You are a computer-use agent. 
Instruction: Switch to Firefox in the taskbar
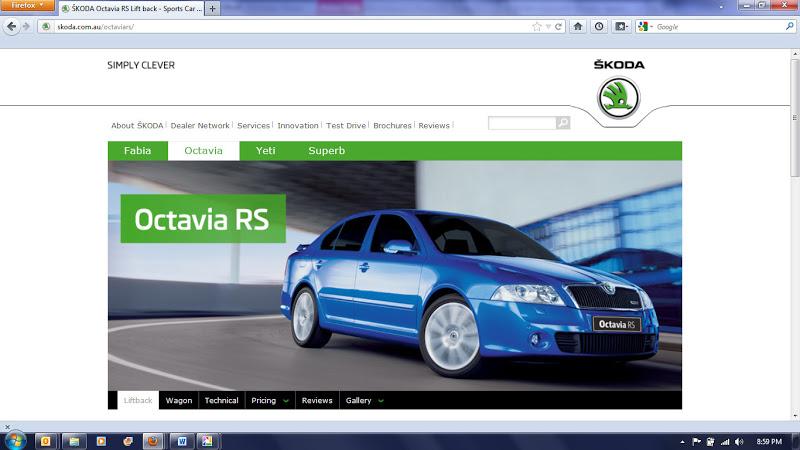click(153, 441)
